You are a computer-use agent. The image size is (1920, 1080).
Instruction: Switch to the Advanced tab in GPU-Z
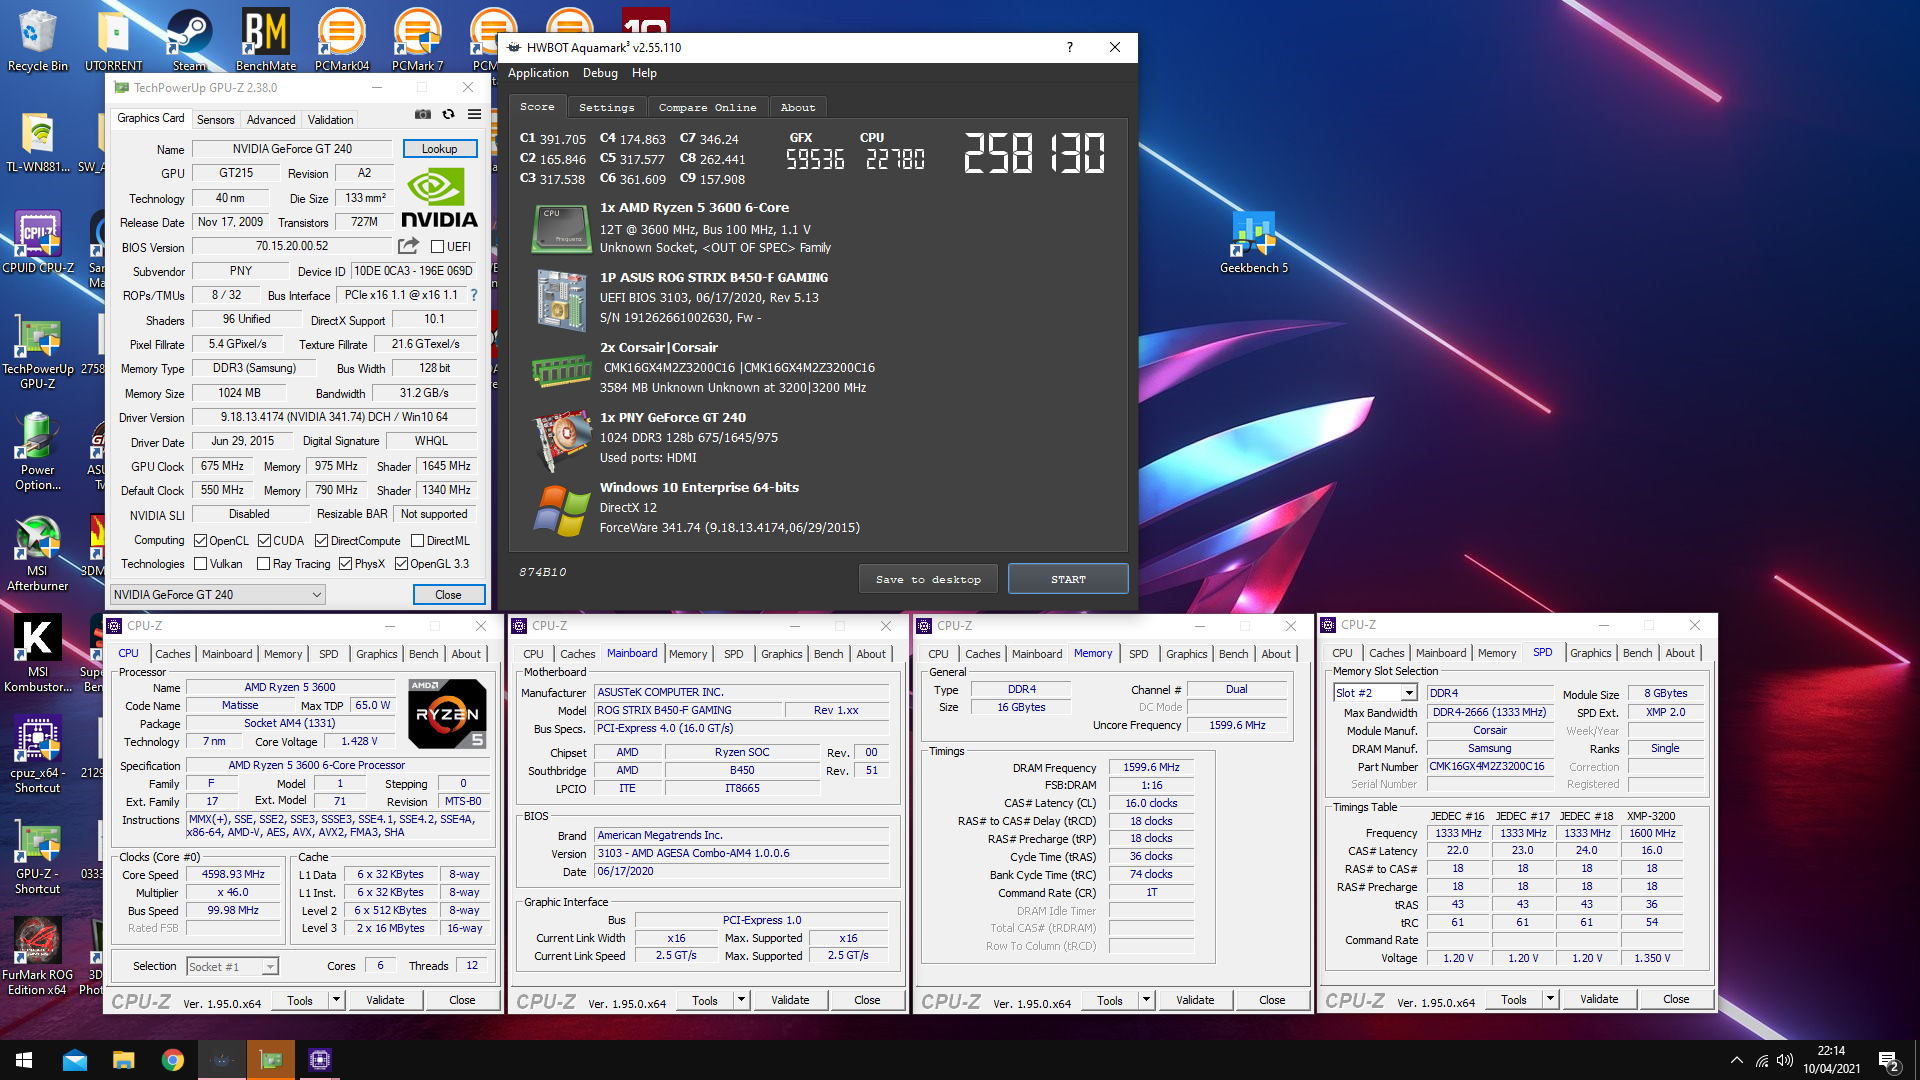[271, 120]
